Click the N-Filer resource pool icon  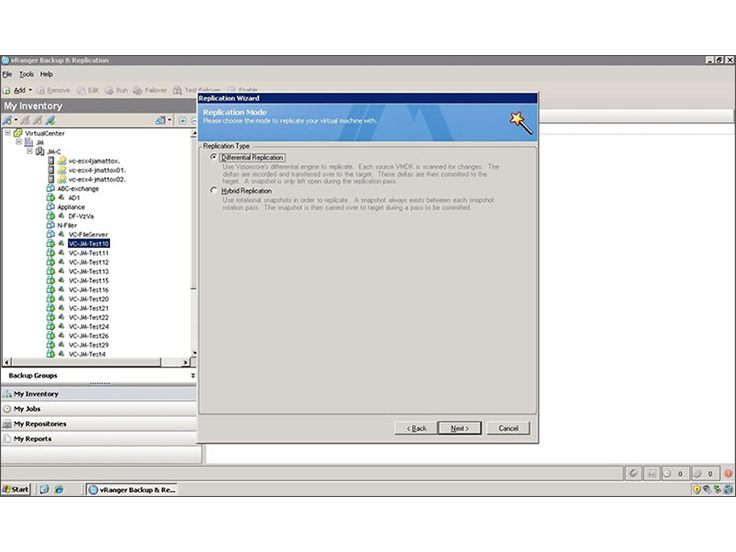pos(51,225)
